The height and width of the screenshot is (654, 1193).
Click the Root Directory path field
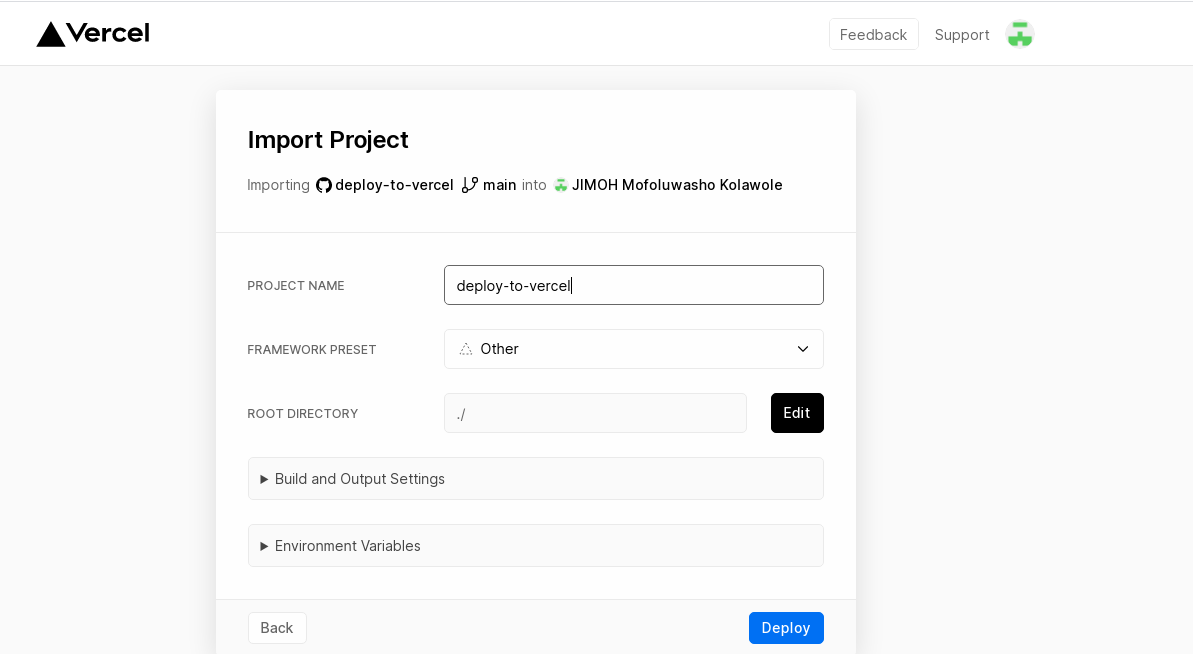595,413
